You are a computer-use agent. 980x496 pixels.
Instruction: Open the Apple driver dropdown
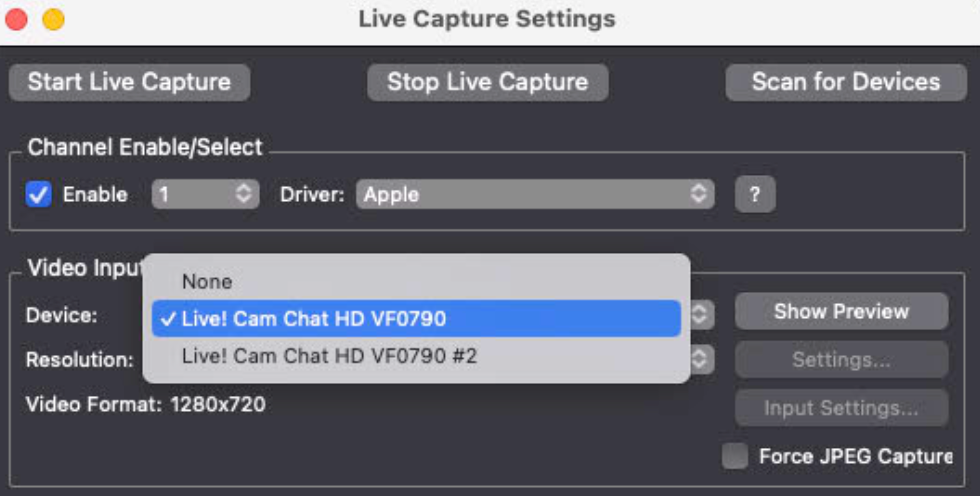click(x=535, y=194)
